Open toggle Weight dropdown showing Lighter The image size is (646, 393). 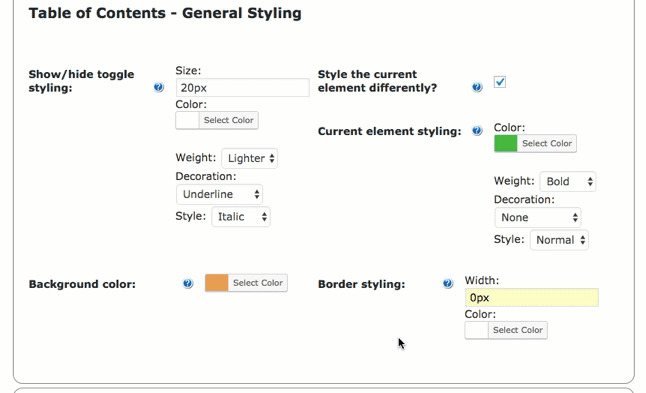249,158
